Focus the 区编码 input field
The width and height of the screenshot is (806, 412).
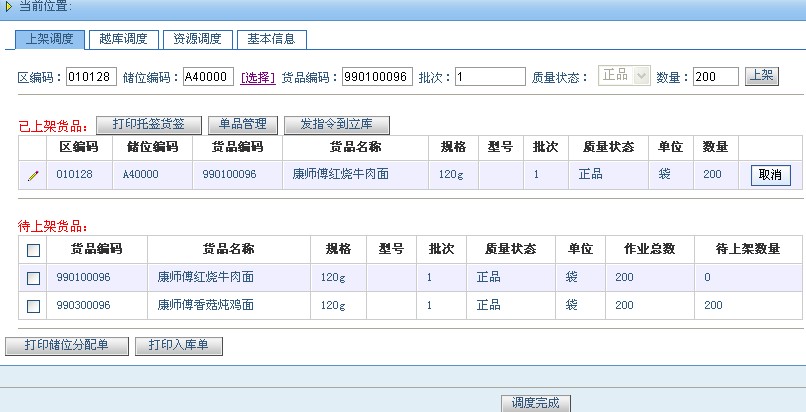coord(91,77)
